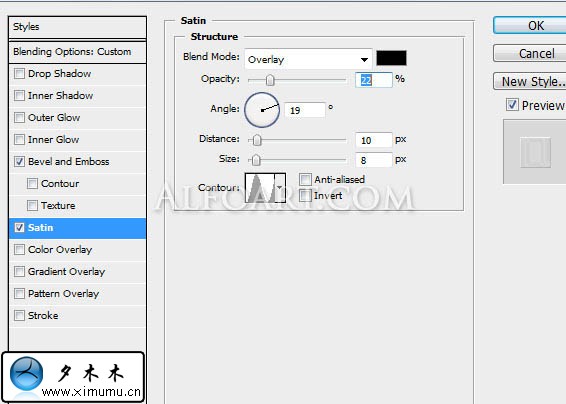This screenshot has height=404, width=566.
Task: Open the Blend Mode dropdown
Action: pyautogui.click(x=308, y=59)
